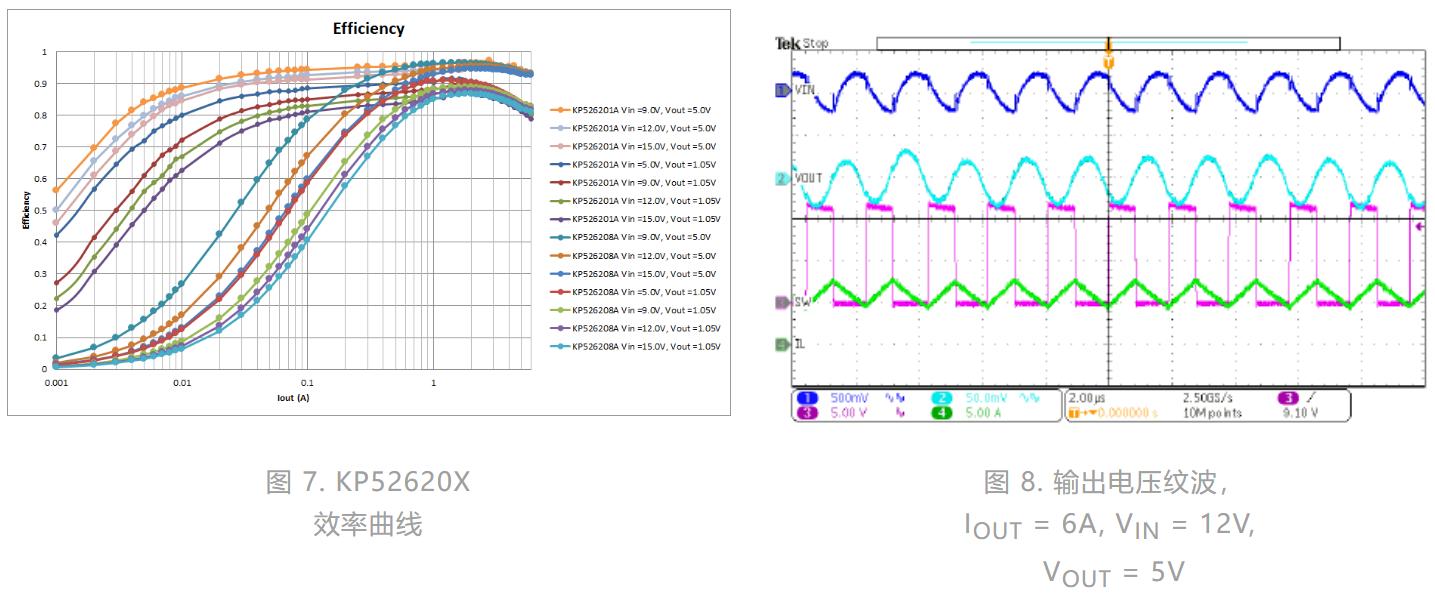The image size is (1435, 595).
Task: Click the 效率曲线 caption line
Action: tap(368, 524)
